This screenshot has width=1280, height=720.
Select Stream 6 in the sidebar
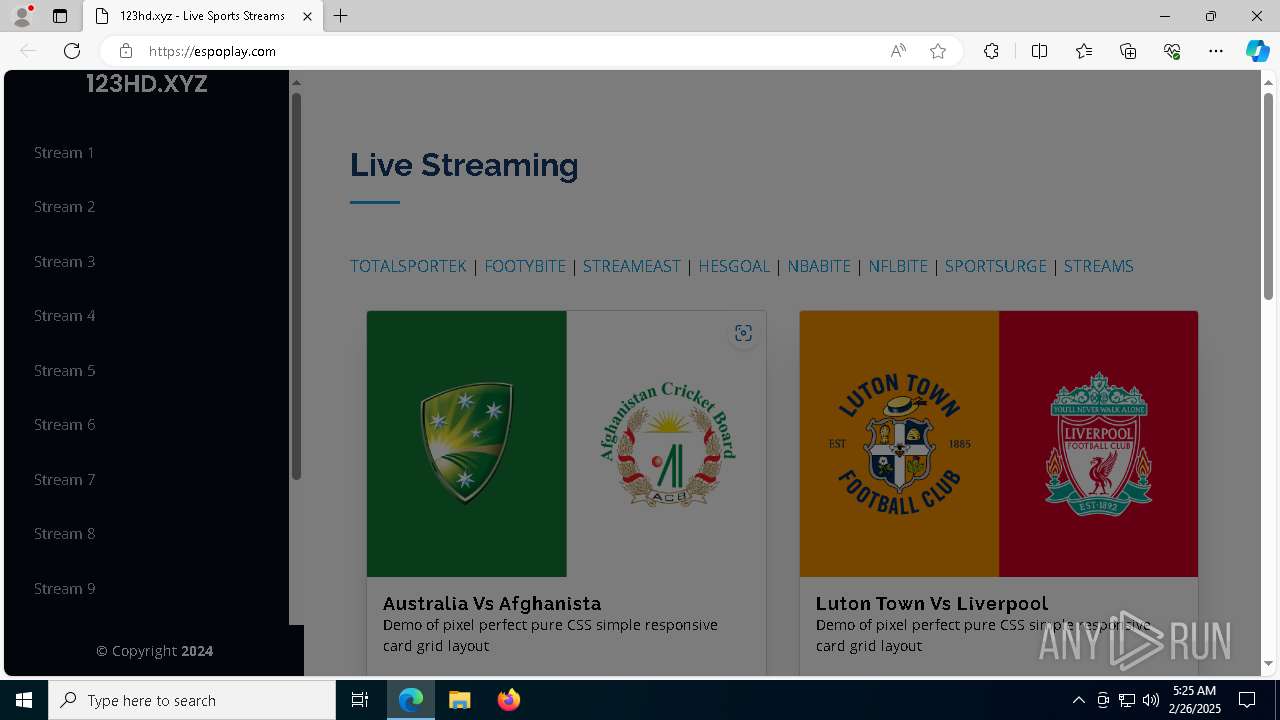pyautogui.click(x=64, y=425)
